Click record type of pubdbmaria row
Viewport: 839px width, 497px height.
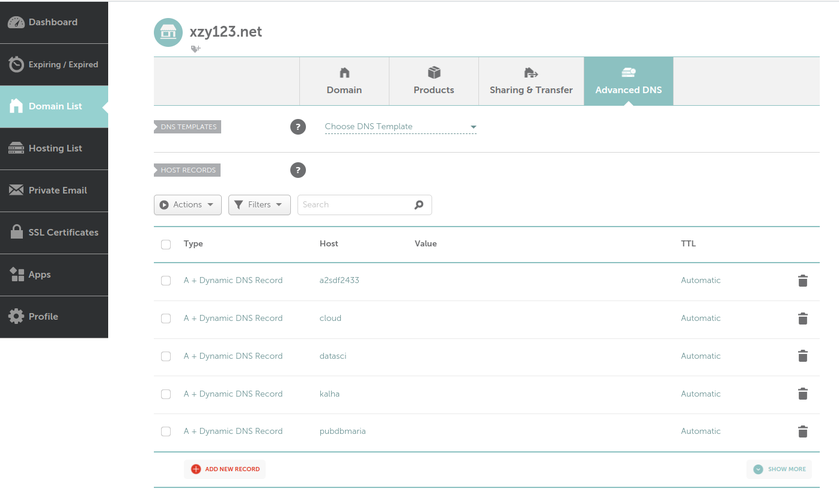point(233,431)
